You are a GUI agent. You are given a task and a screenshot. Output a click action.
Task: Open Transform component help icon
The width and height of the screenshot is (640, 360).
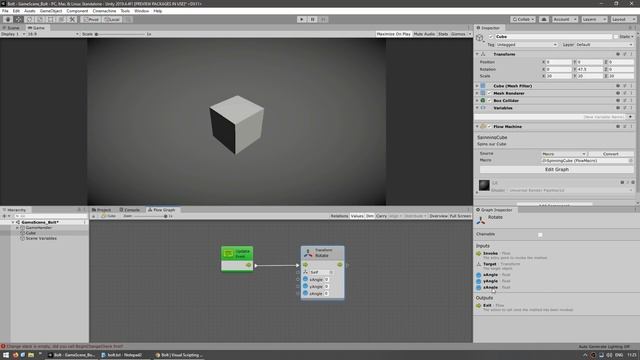(618, 54)
